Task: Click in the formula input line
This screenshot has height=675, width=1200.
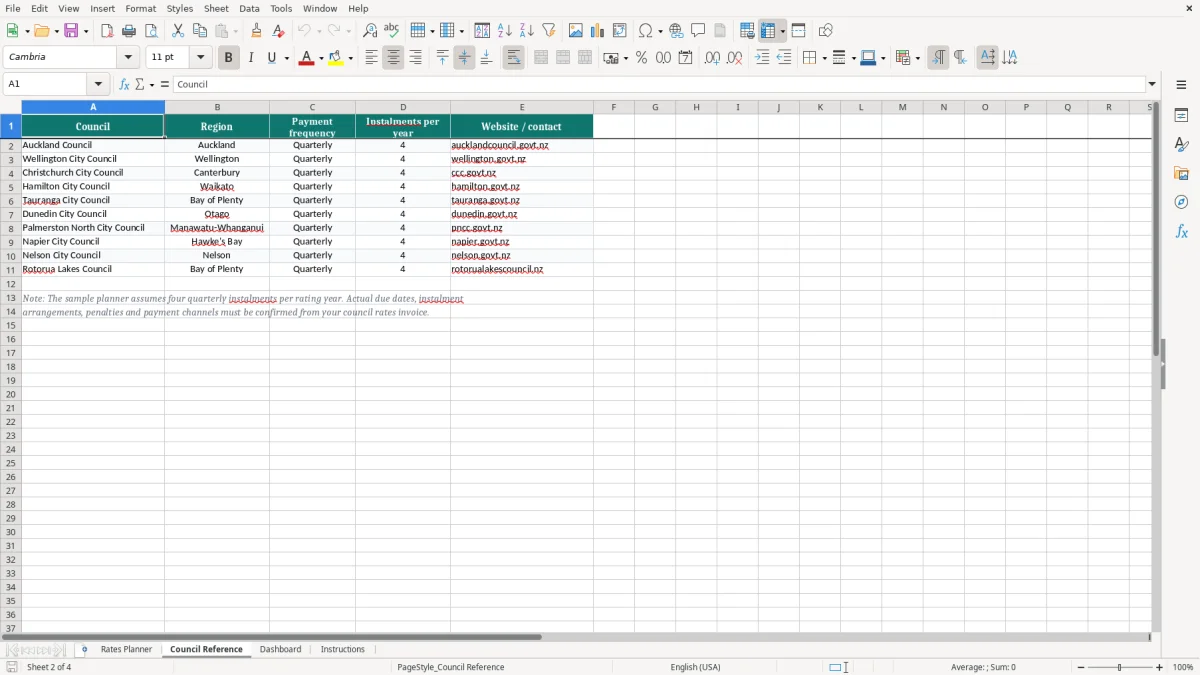Action: point(659,84)
